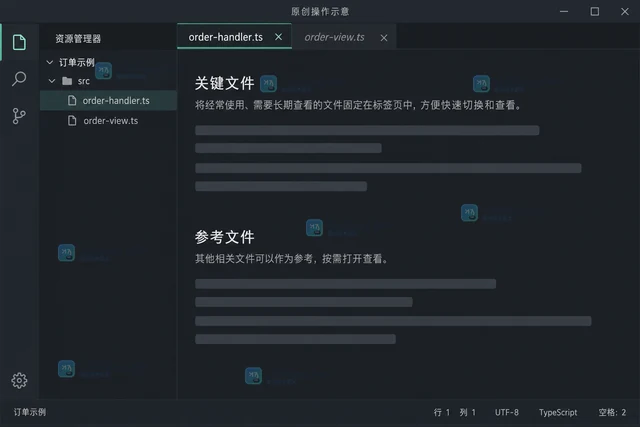Maximize the 原创操作示意 window
This screenshot has width=640, height=427.
point(595,11)
